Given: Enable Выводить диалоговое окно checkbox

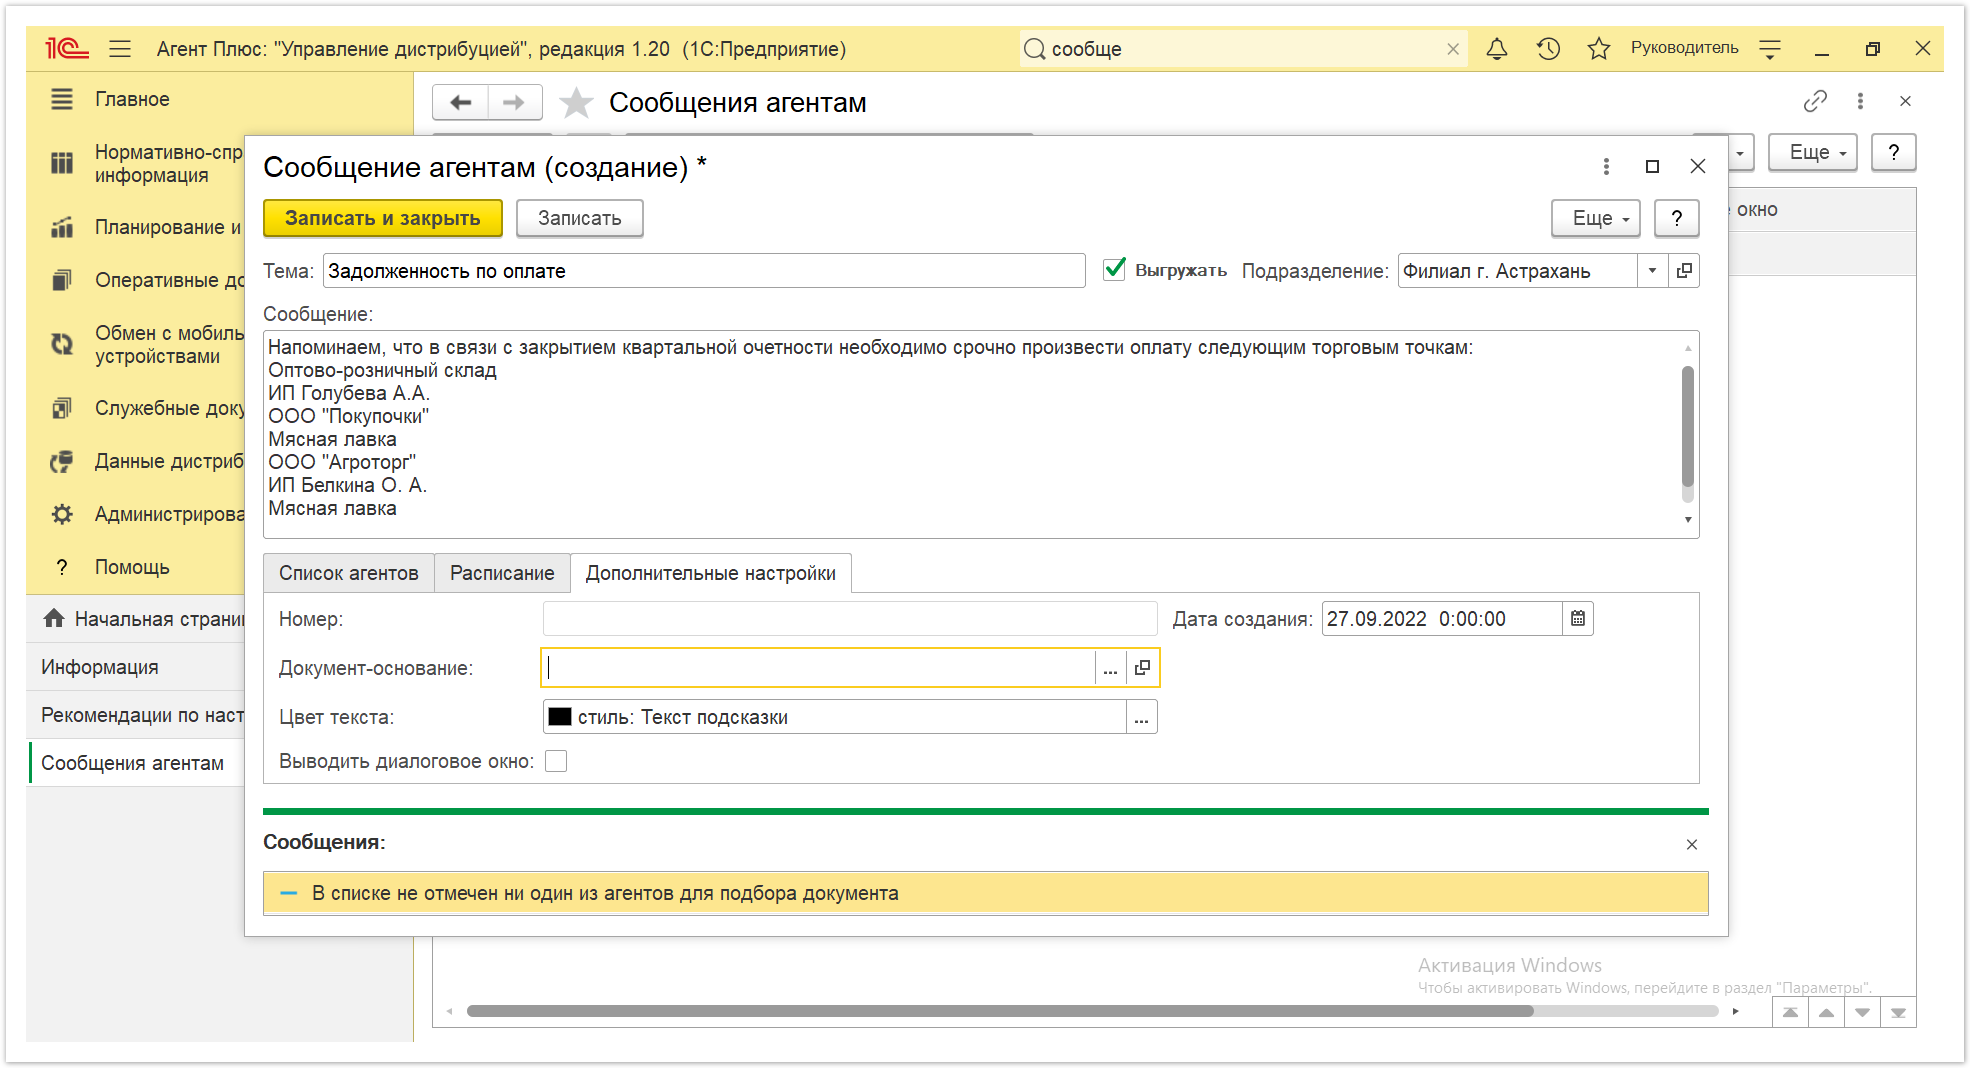Looking at the screenshot, I should (556, 761).
